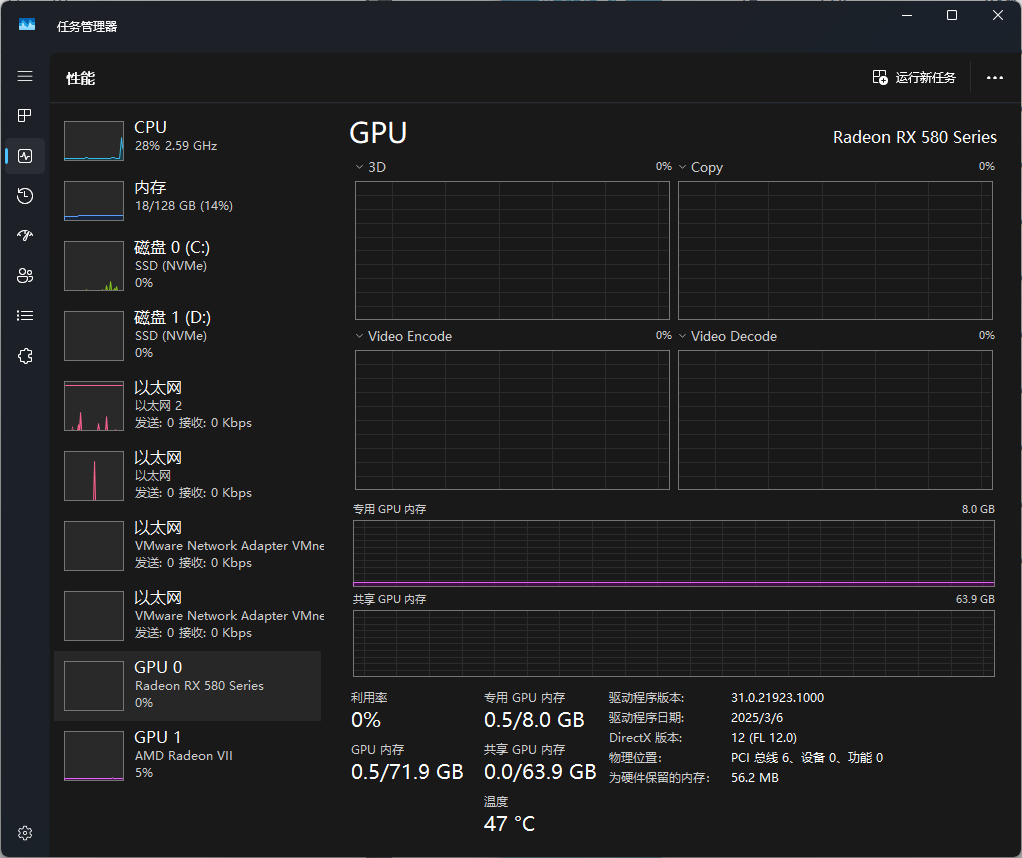Viewport: 1022px width, 858px height.
Task: Open the Startup apps page icon
Action: point(25,236)
